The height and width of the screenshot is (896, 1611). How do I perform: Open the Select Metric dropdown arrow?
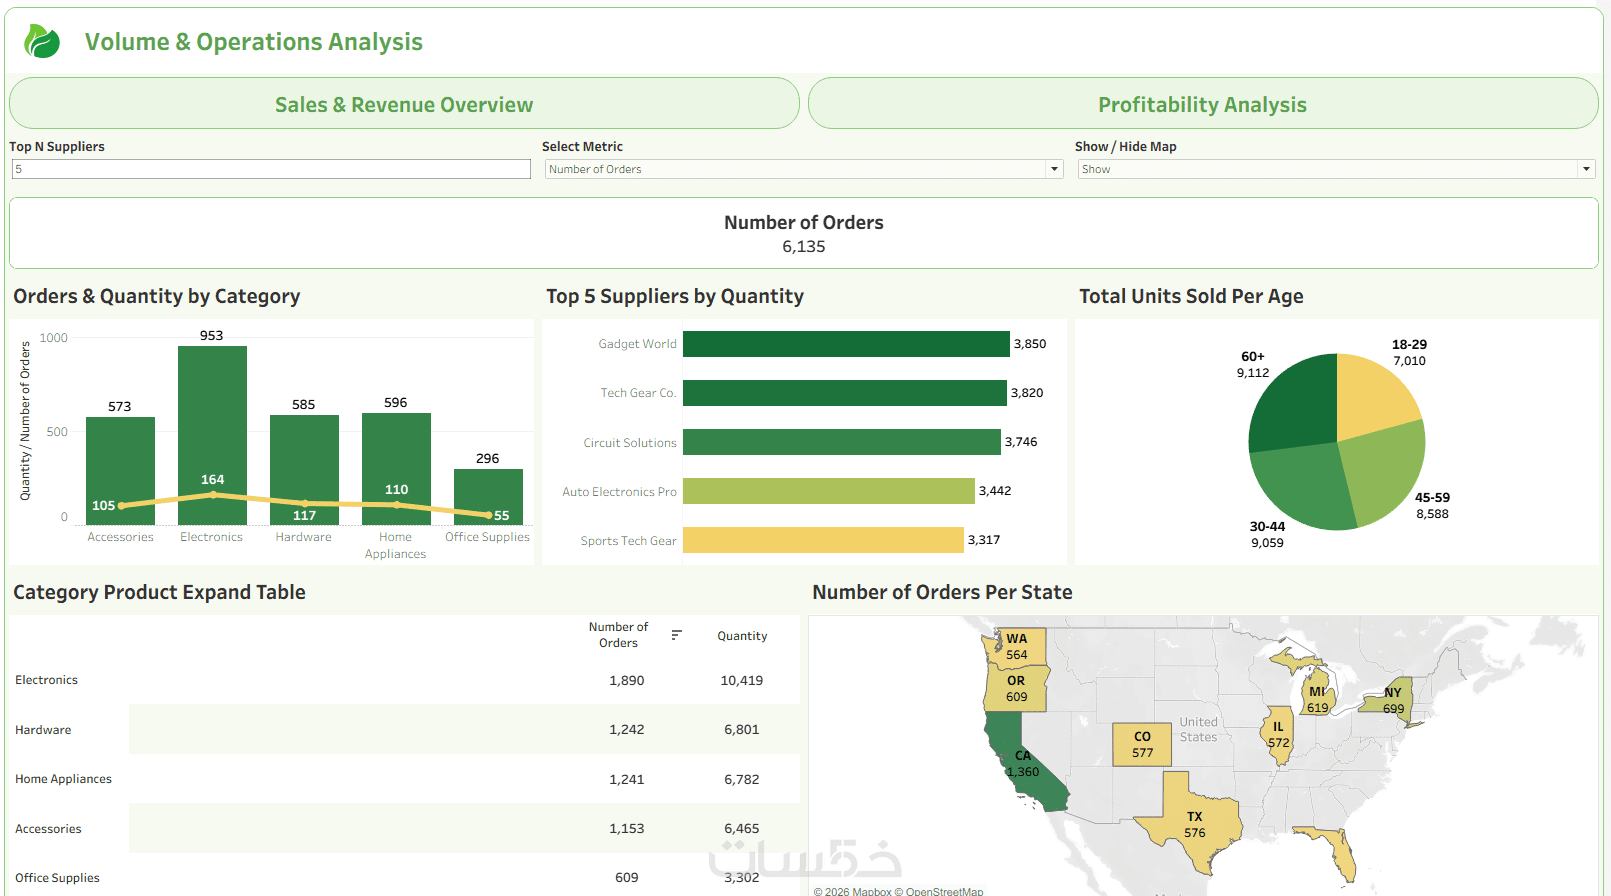pyautogui.click(x=1054, y=169)
